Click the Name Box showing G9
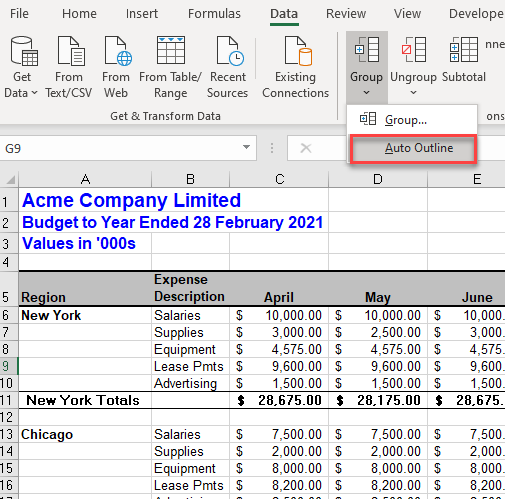Screen dimensions: 505x499 click(128, 148)
